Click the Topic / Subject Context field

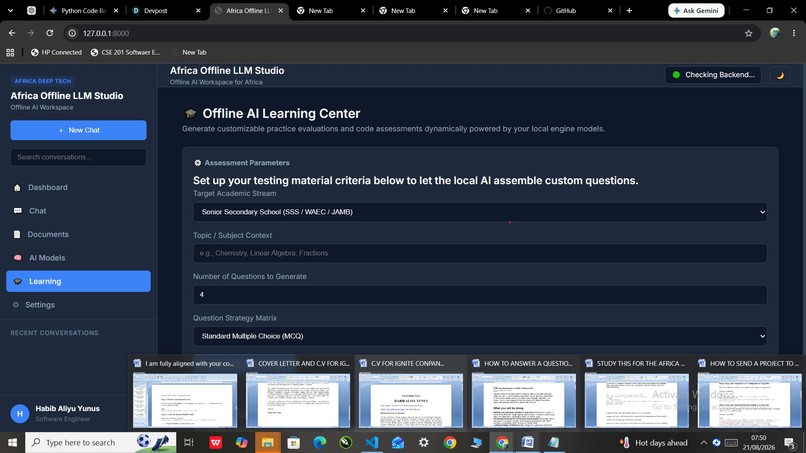[480, 253]
